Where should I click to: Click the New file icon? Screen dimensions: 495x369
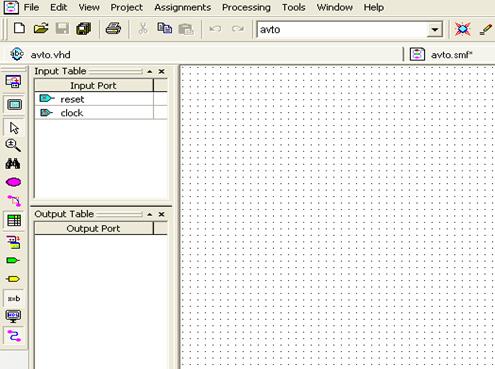[19, 29]
